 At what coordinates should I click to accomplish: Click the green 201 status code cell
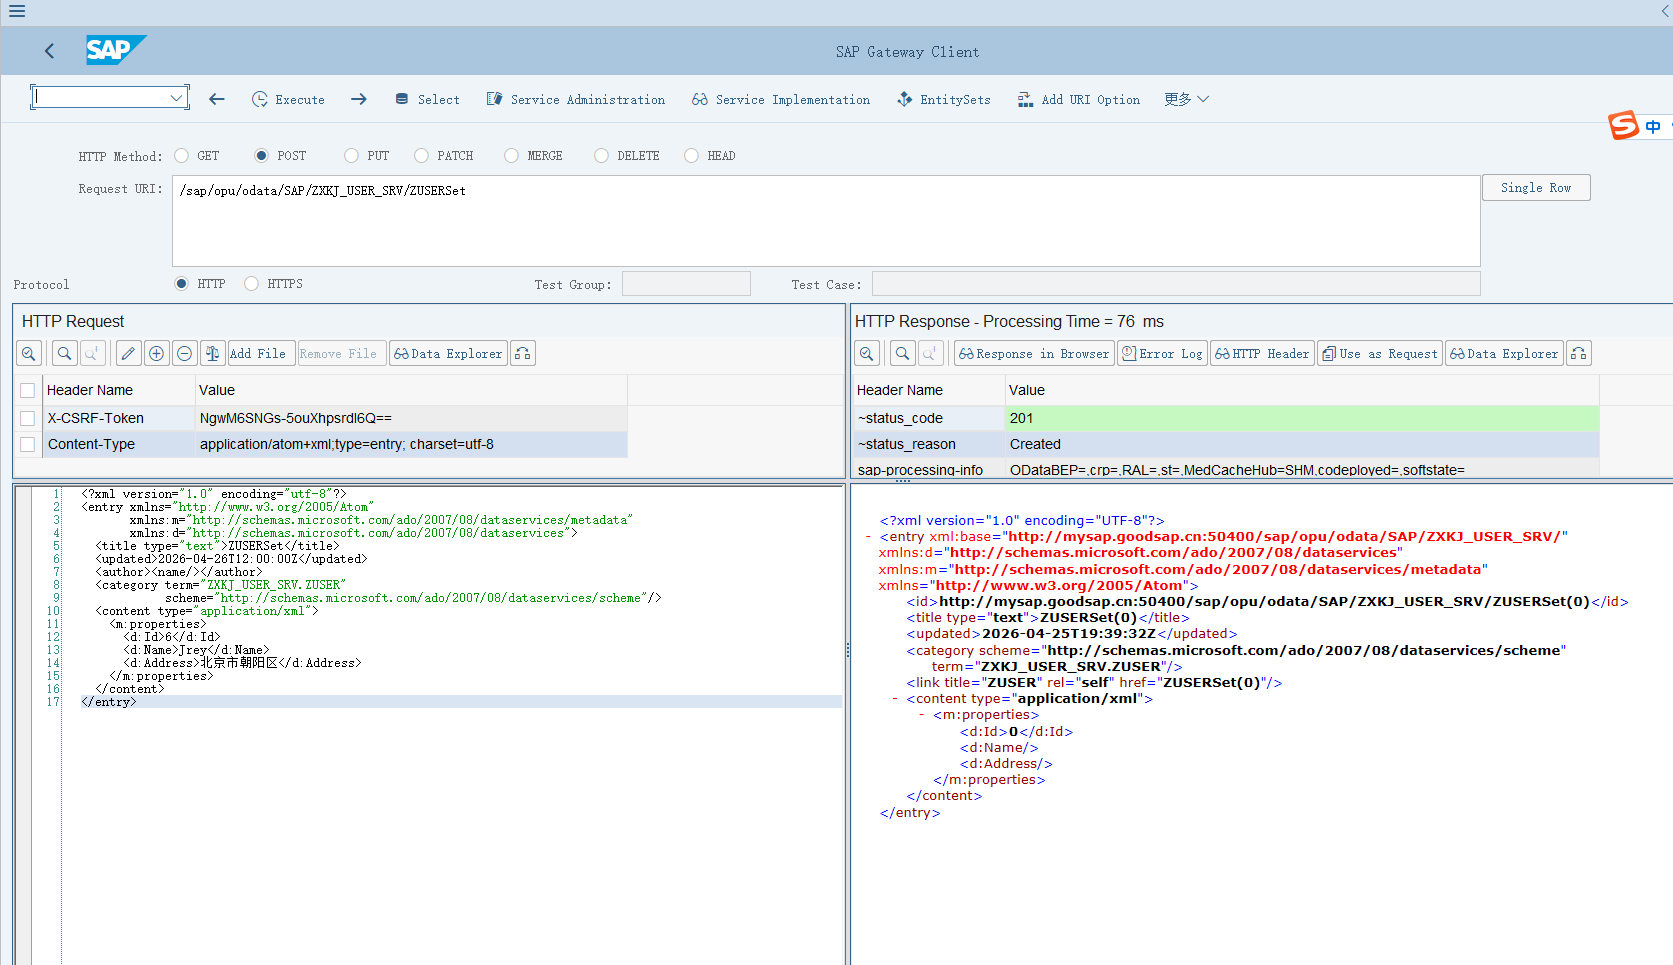(x=1302, y=418)
